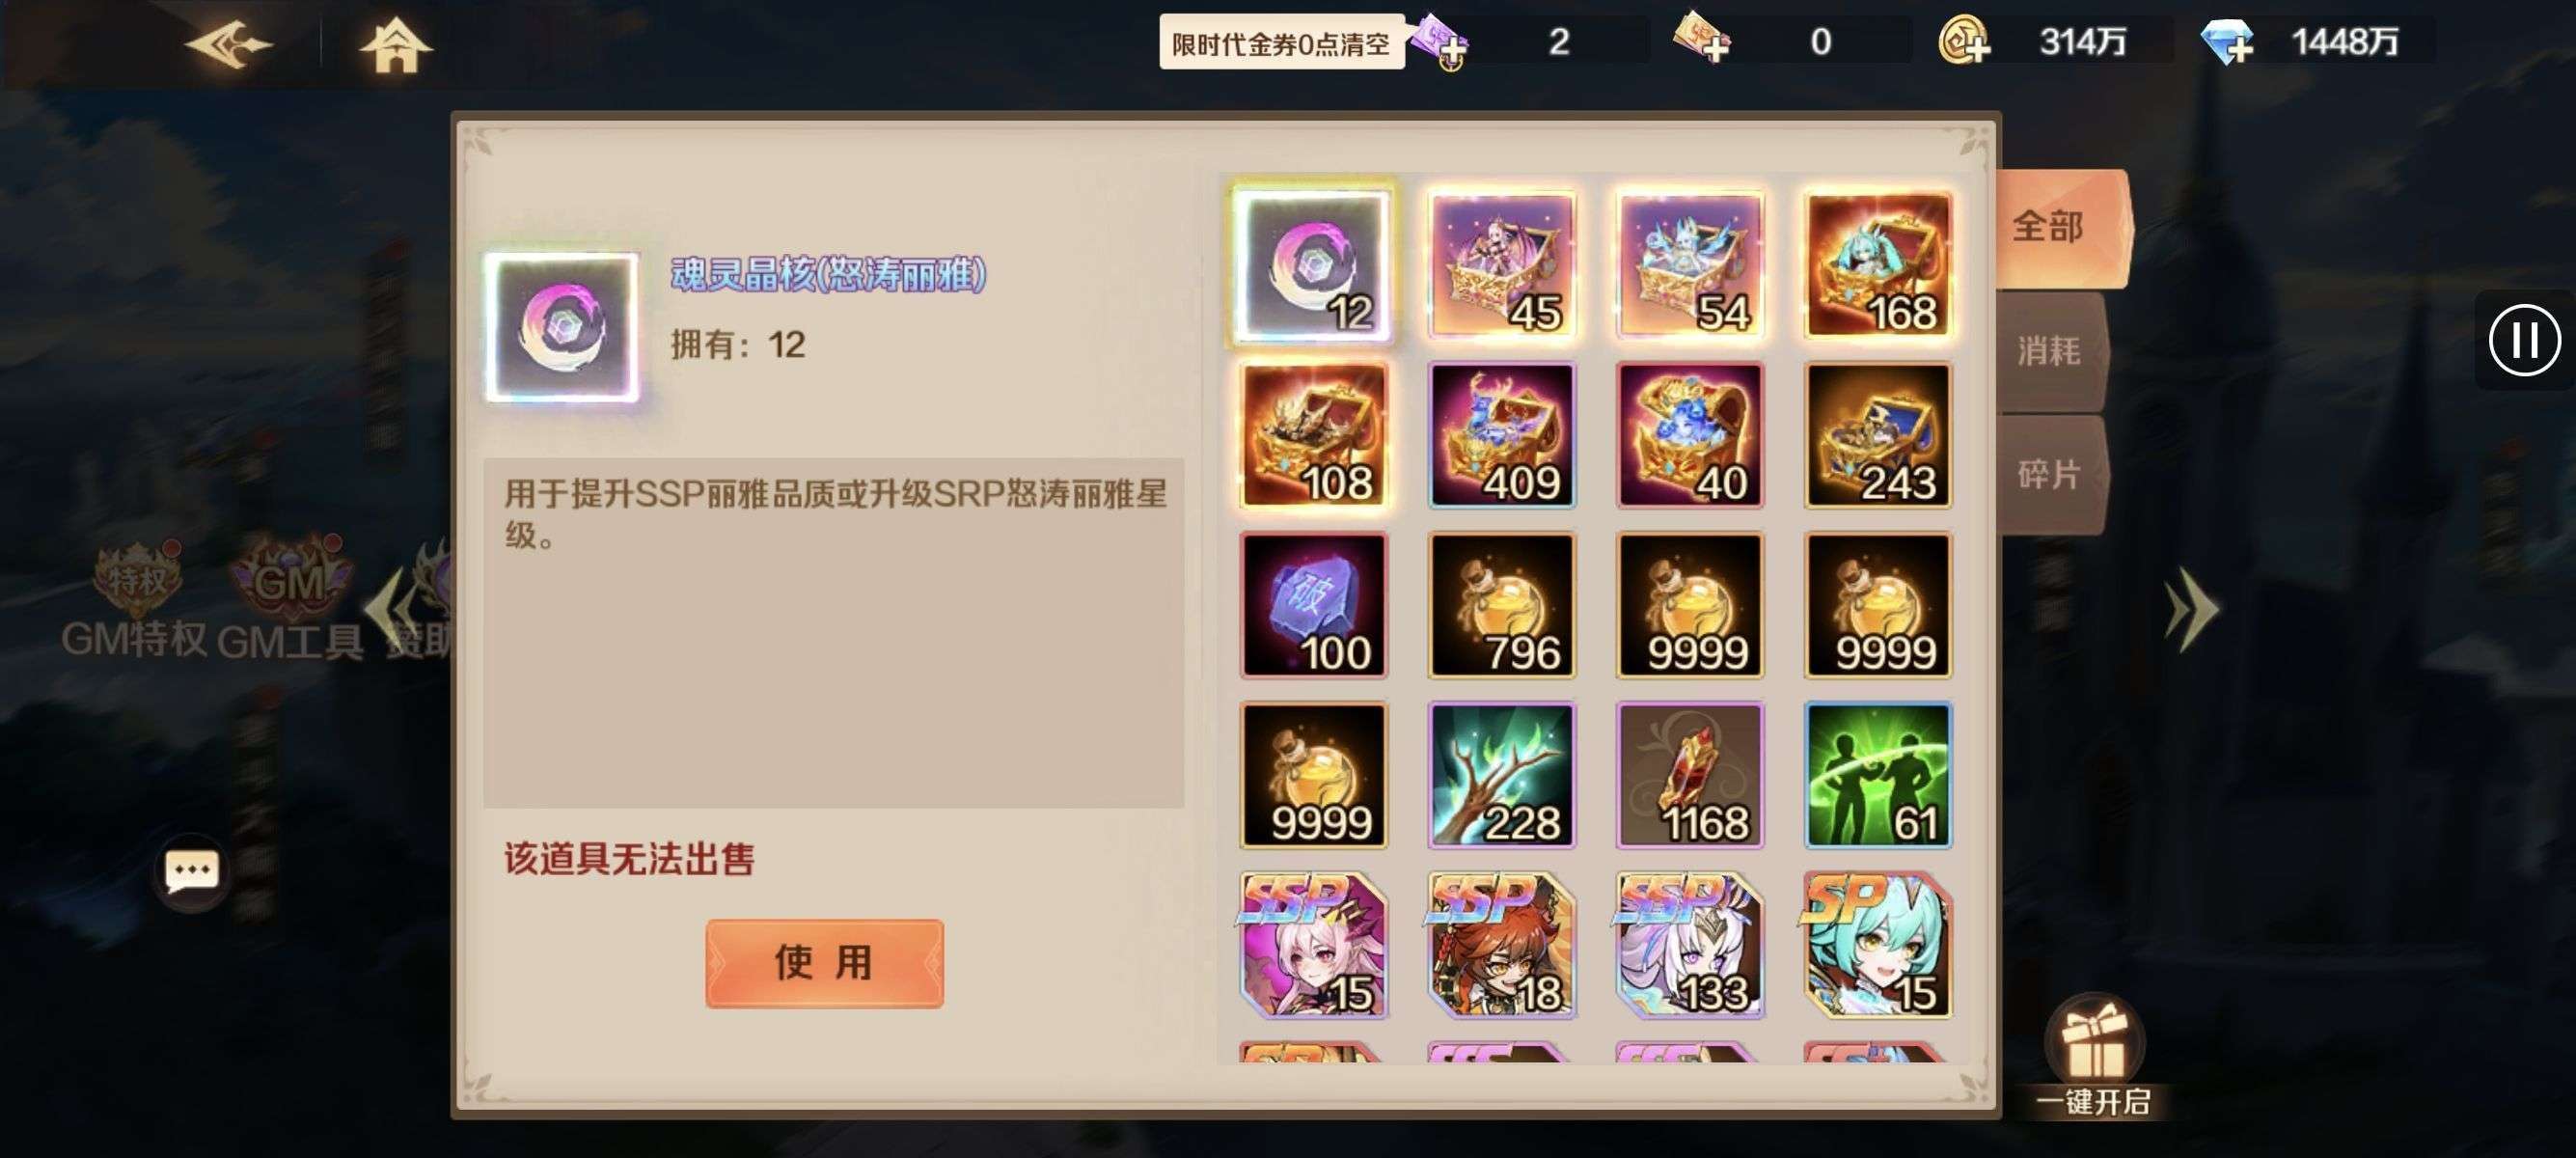Select the green antler item with 228
This screenshot has height=1158, width=2576.
pos(1501,775)
